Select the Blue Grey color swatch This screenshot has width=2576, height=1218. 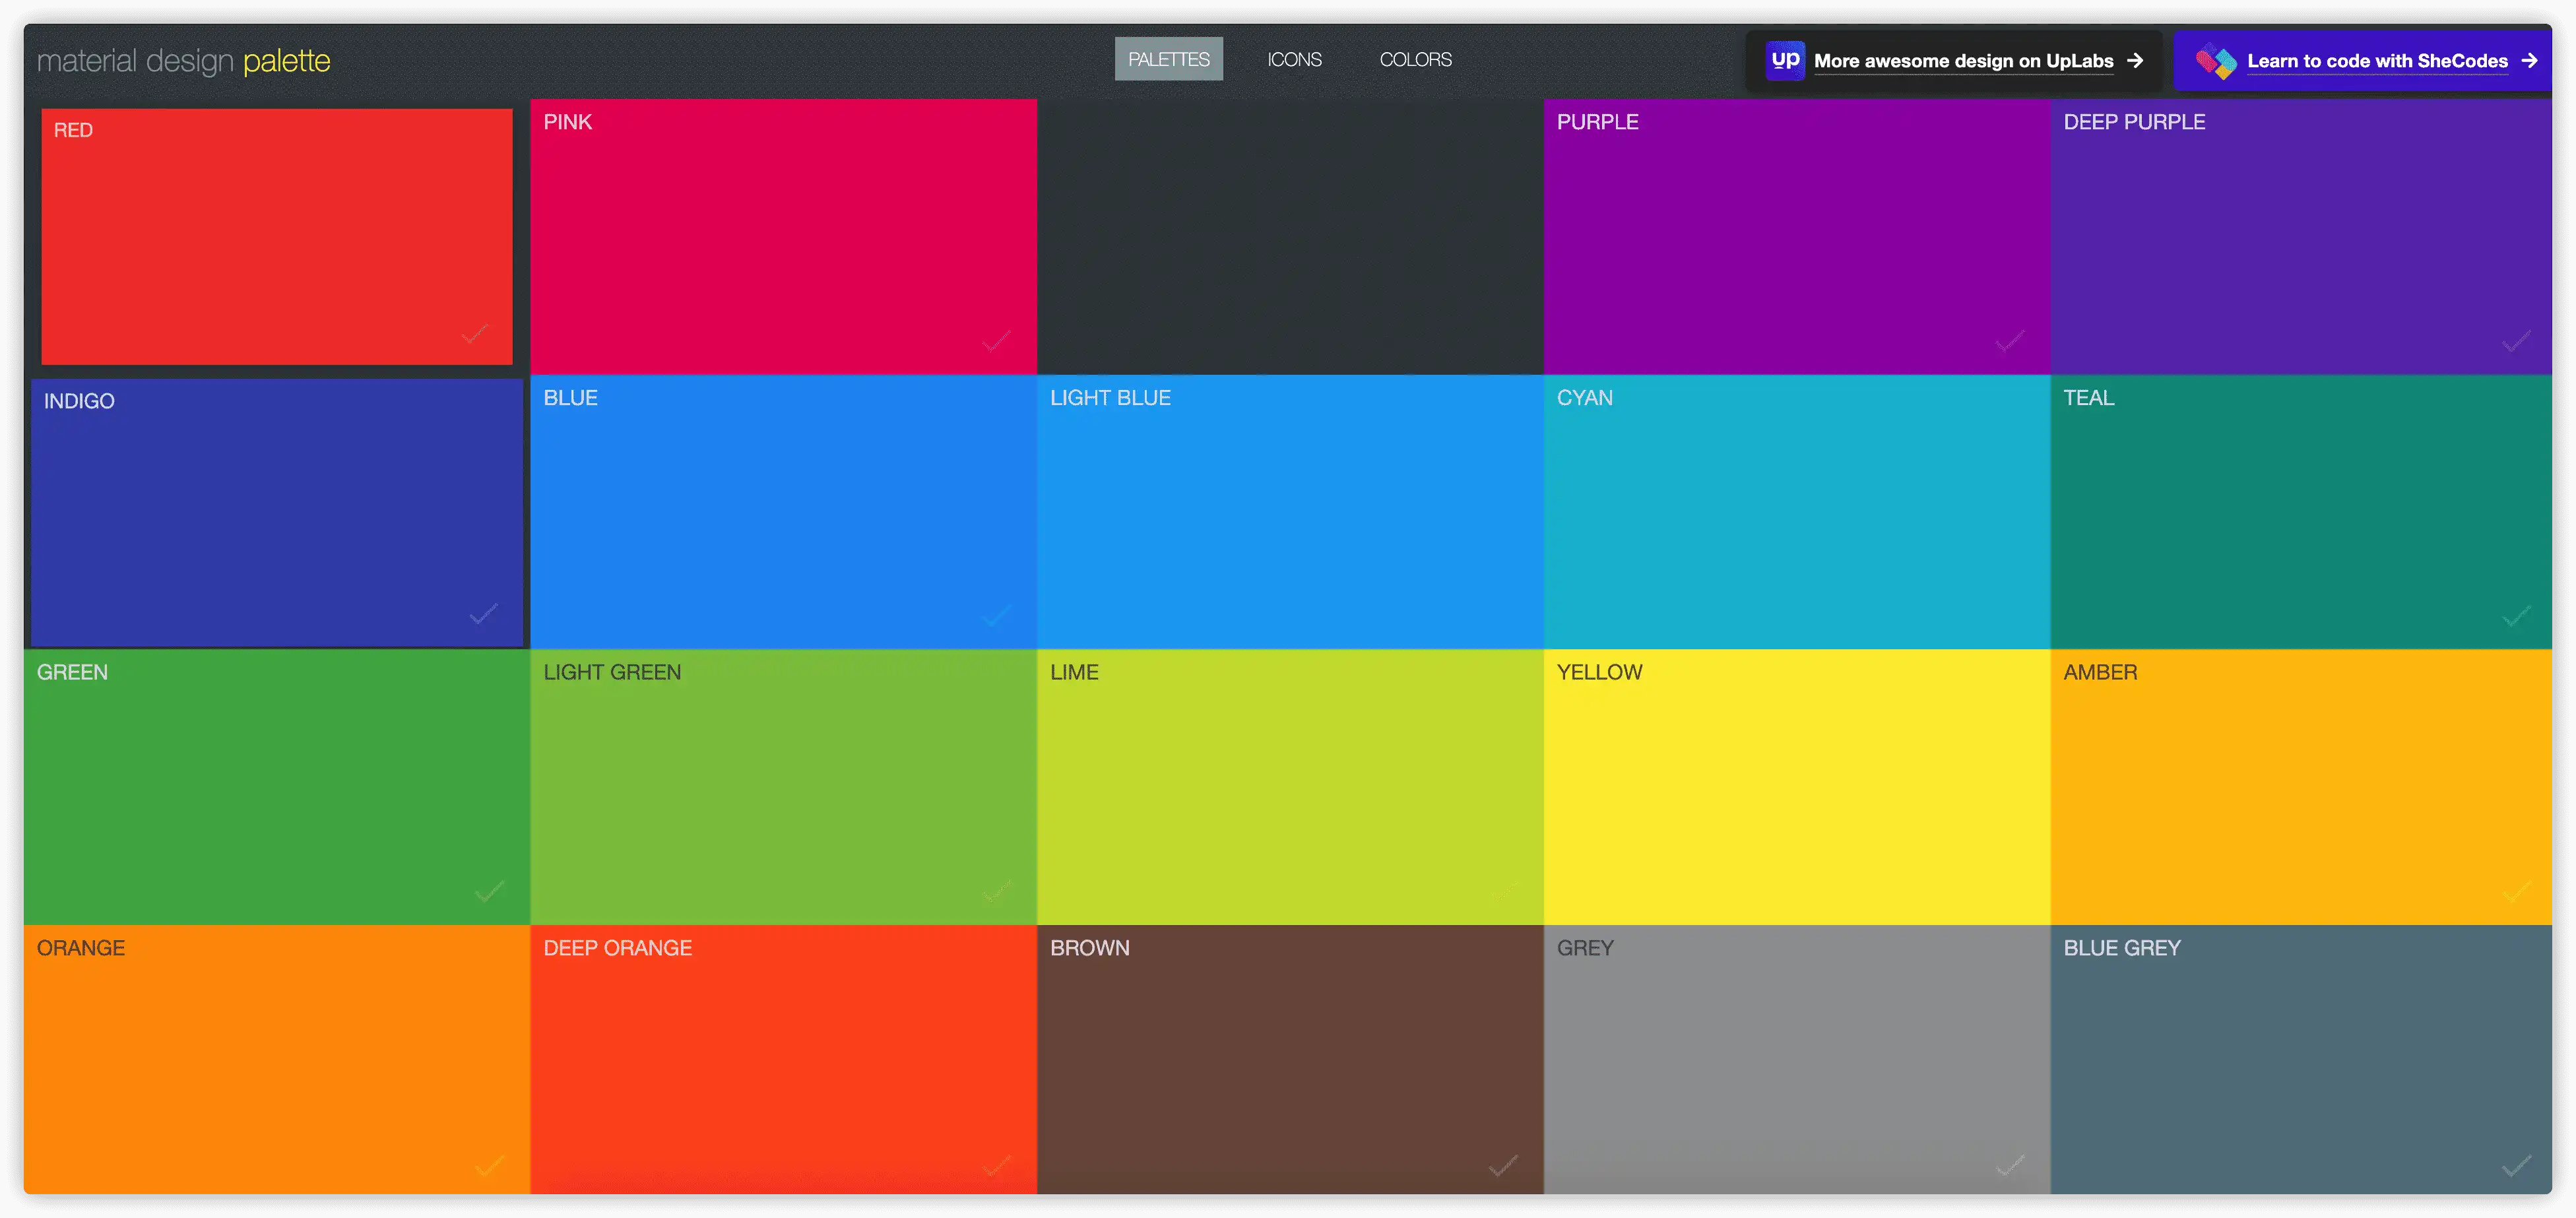pos(2301,1059)
